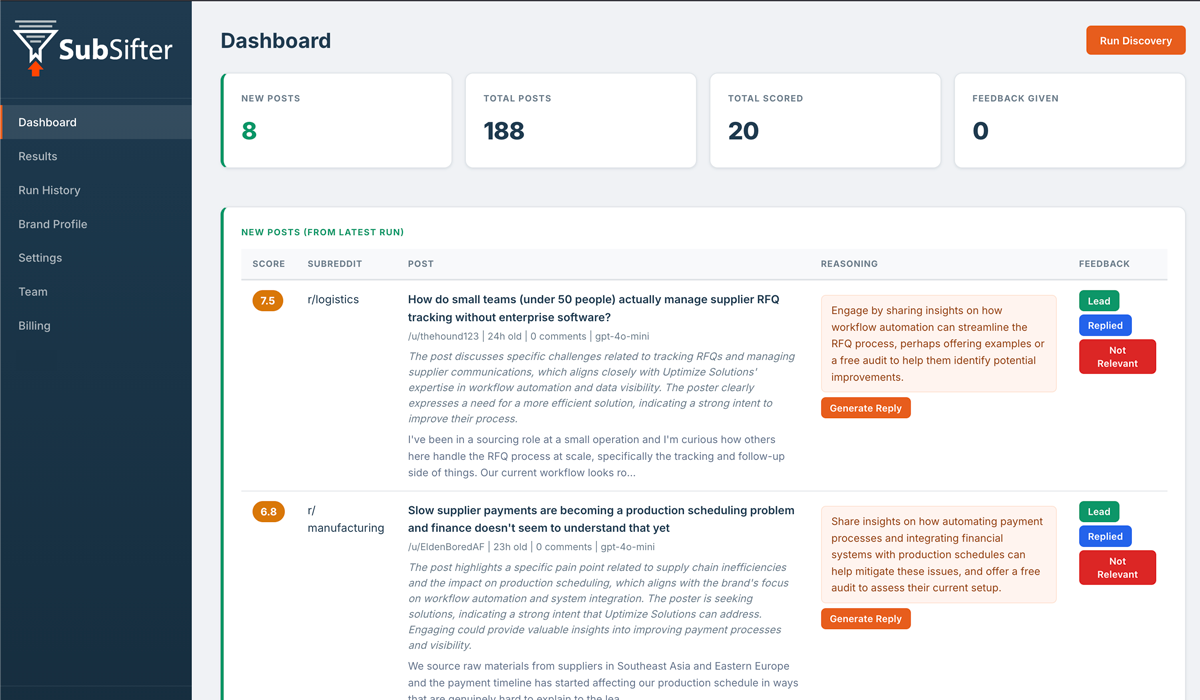
Task: Open the Billing page
Action: [33, 325]
